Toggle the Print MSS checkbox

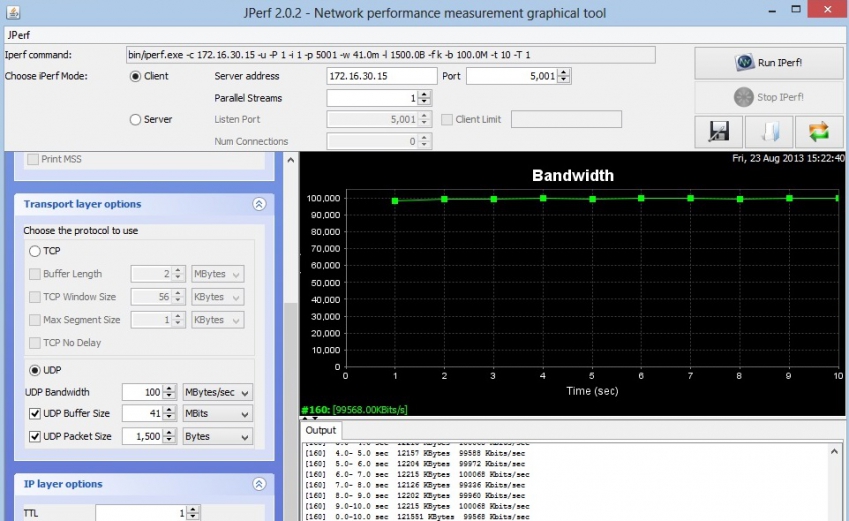click(33, 159)
